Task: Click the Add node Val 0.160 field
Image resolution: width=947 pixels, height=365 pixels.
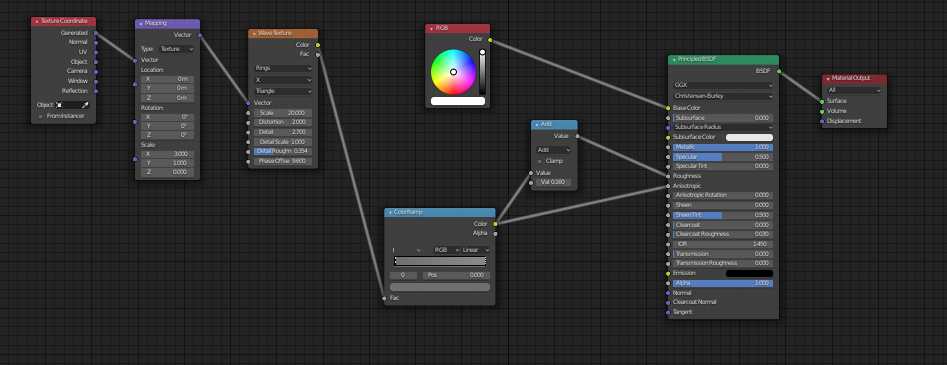Action: (554, 182)
